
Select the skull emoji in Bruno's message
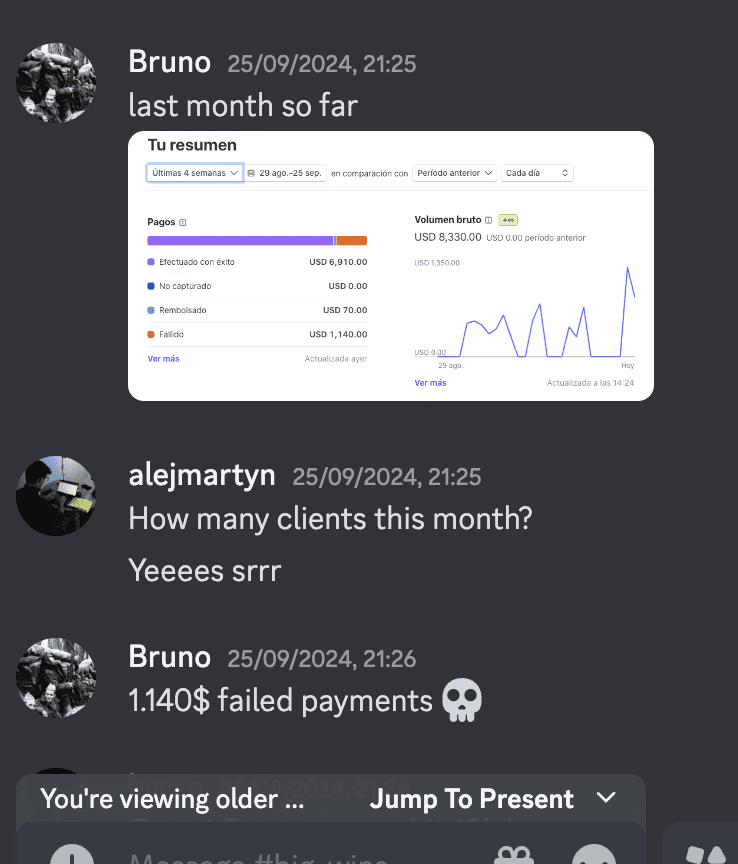pyautogui.click(x=462, y=700)
